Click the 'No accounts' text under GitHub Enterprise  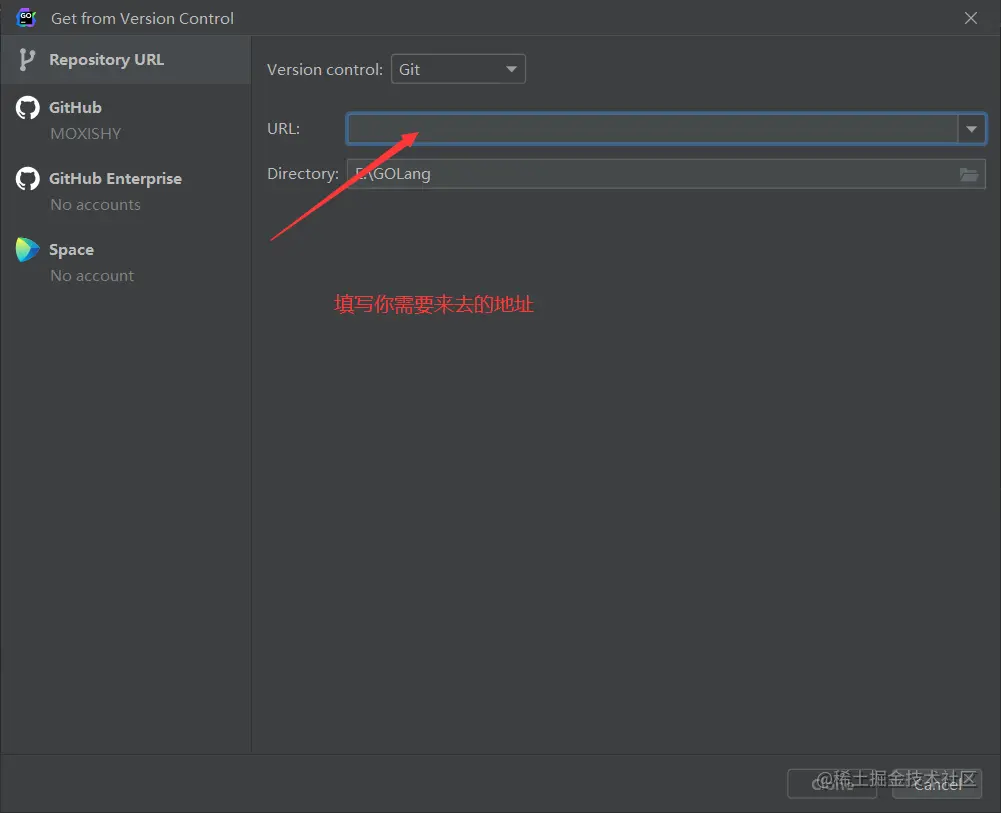tap(95, 204)
